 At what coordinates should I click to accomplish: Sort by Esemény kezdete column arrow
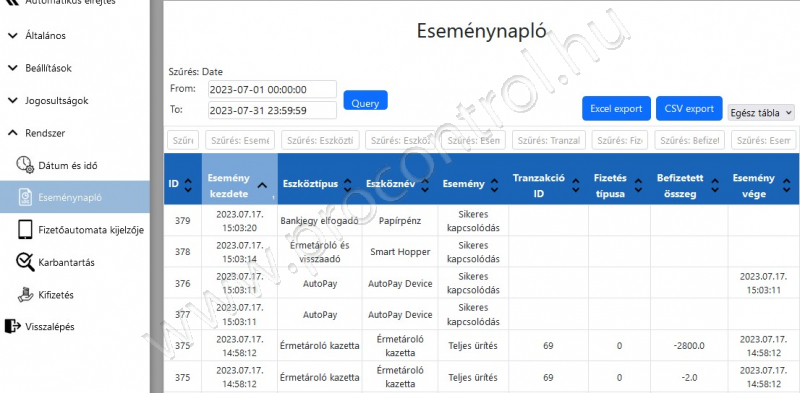click(x=262, y=185)
